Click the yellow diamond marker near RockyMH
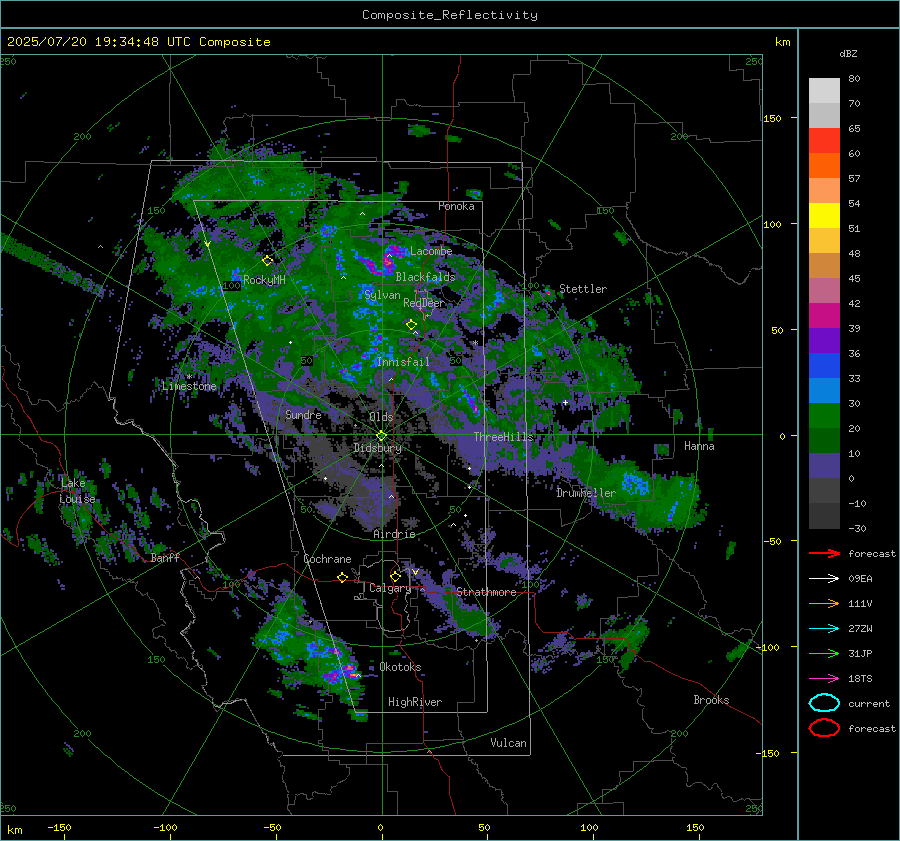Viewport: 900px width, 841px height. [x=267, y=261]
